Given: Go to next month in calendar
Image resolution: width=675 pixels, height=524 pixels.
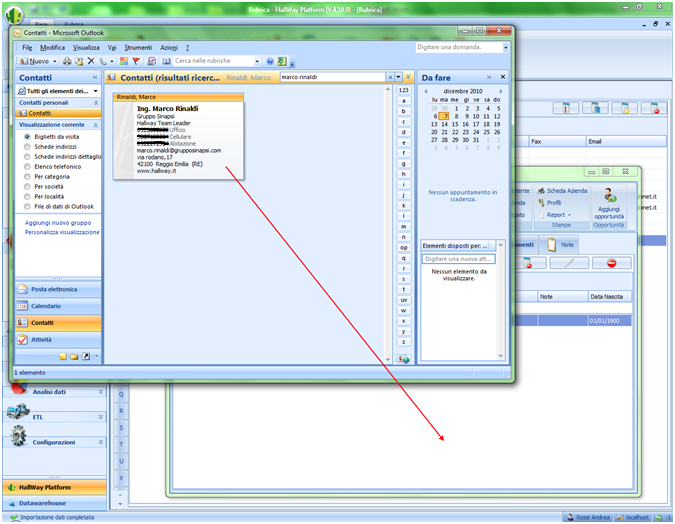Looking at the screenshot, I should [x=501, y=91].
